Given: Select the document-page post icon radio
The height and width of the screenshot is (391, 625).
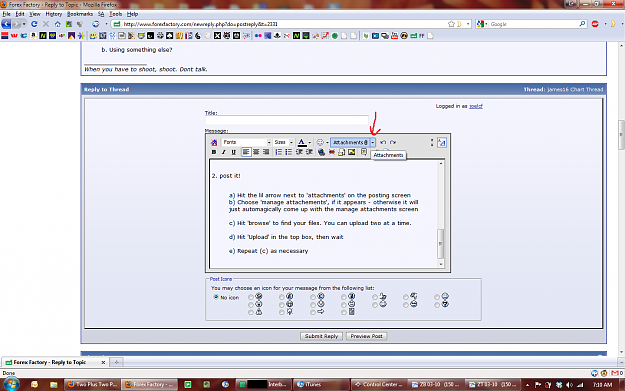Looking at the screenshot, I should pos(344,312).
